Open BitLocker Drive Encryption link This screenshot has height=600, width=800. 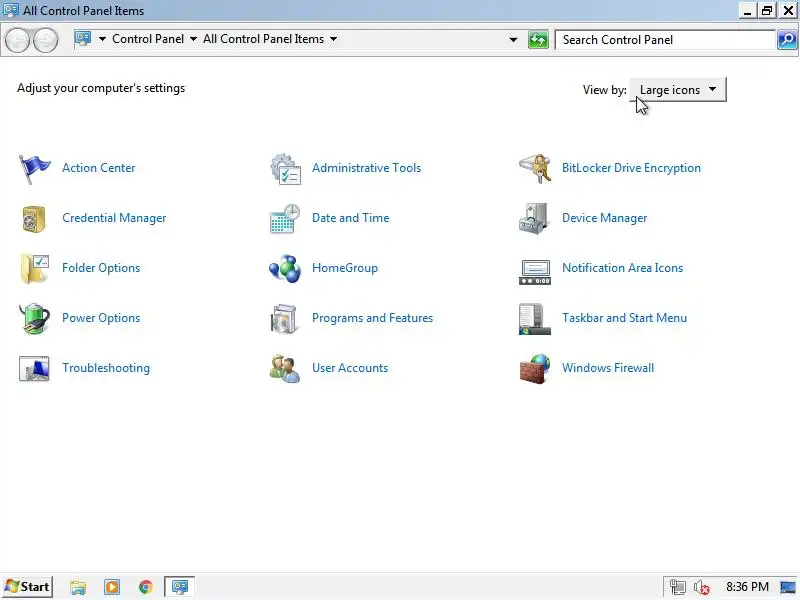[x=631, y=168]
